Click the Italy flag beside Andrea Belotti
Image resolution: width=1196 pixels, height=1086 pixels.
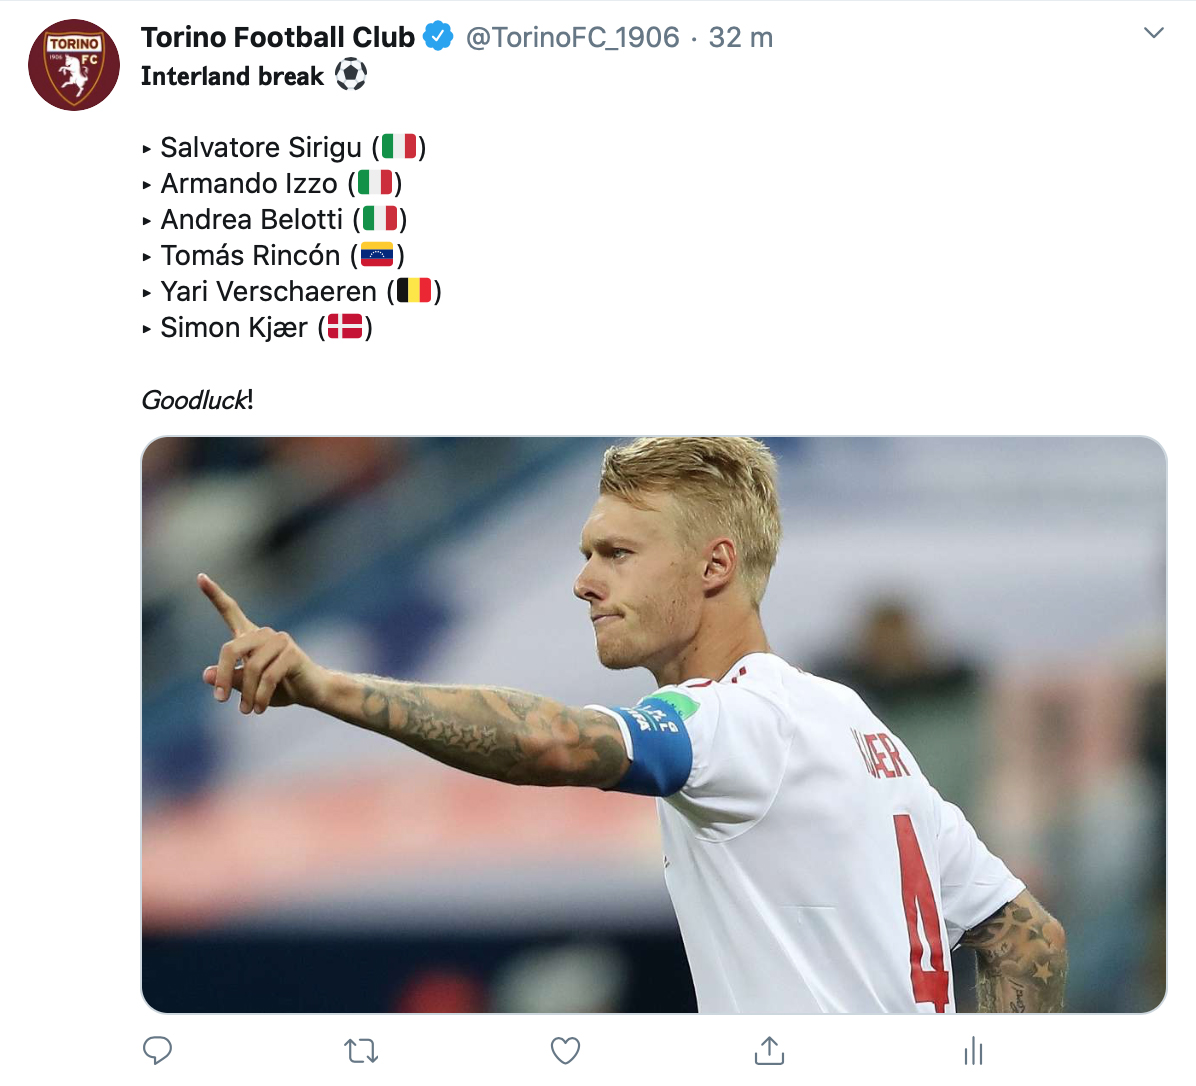380,219
